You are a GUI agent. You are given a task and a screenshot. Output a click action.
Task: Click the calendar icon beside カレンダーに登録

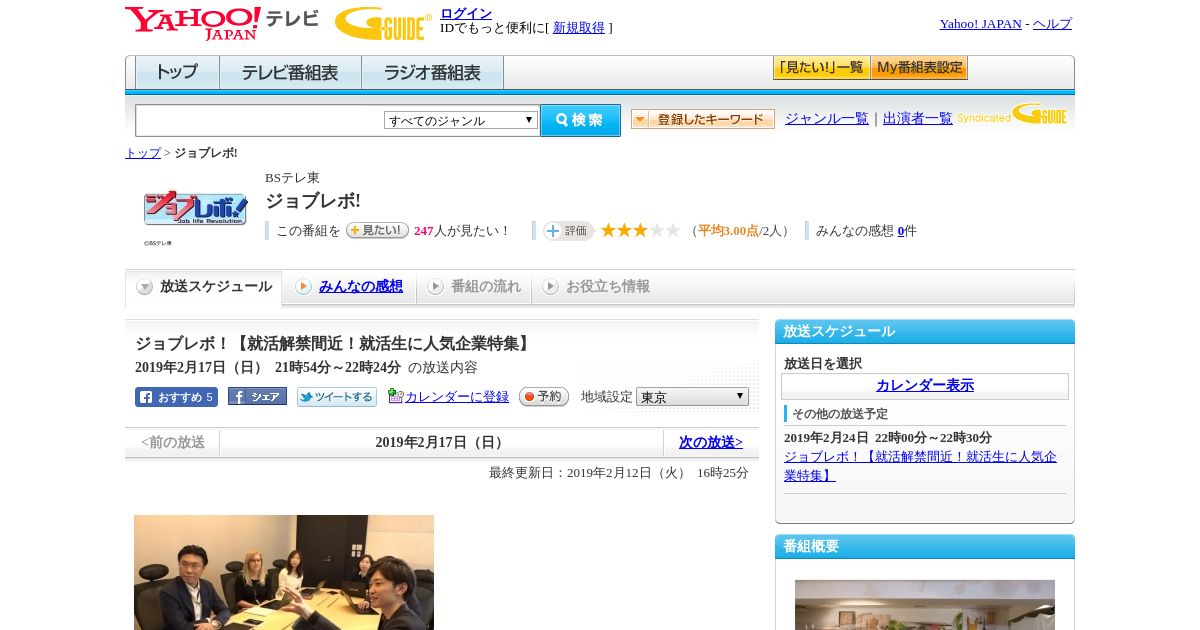[395, 396]
